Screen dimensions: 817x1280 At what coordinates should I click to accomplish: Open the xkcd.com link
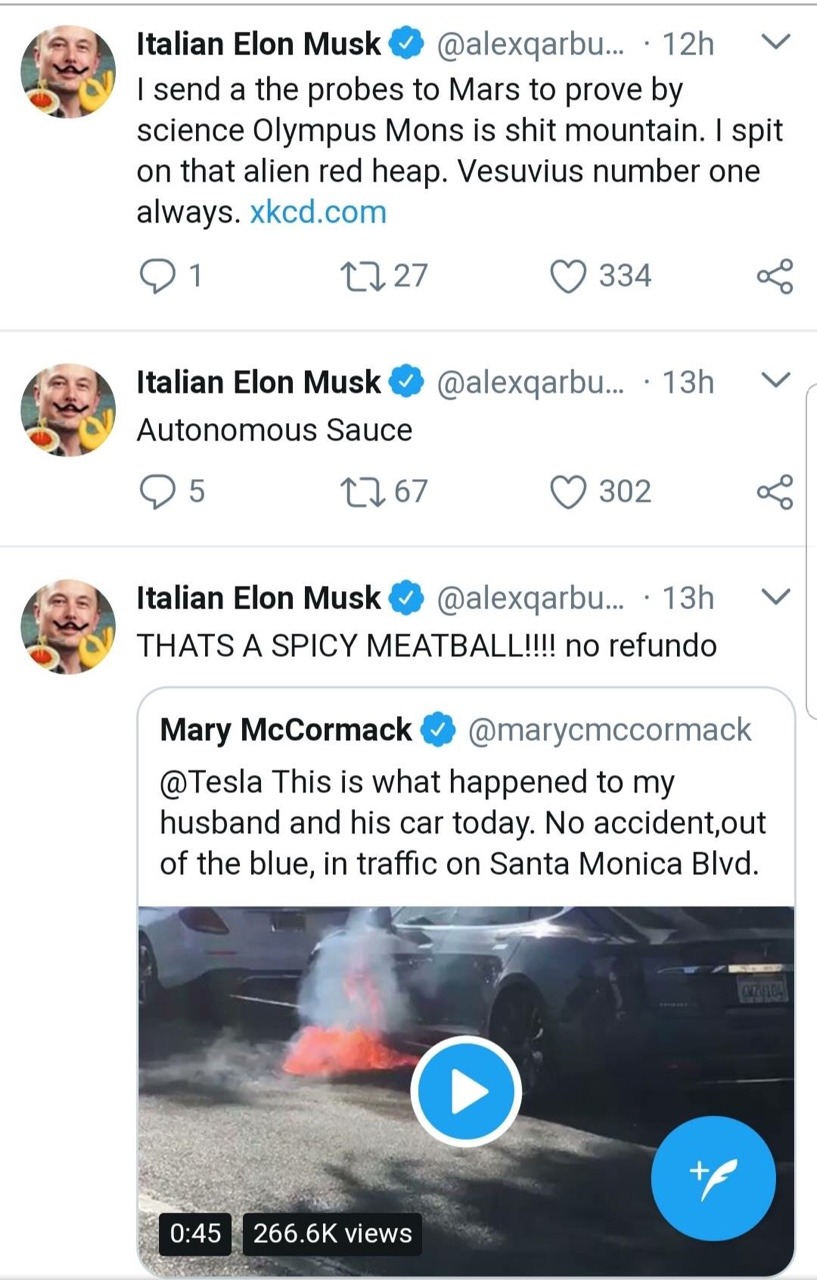click(x=317, y=212)
